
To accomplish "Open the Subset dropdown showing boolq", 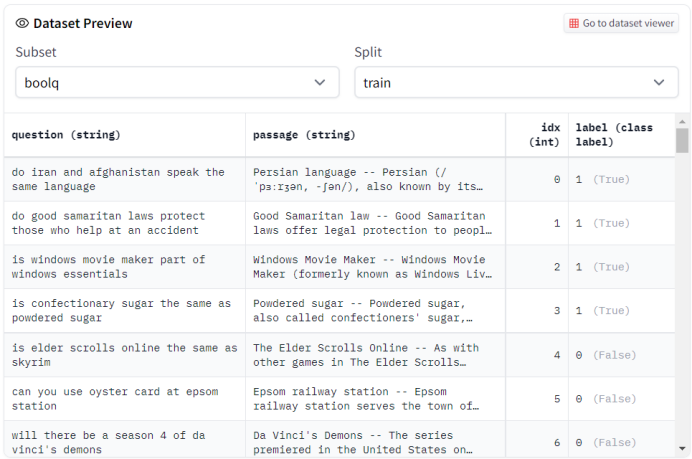I will [x=177, y=83].
